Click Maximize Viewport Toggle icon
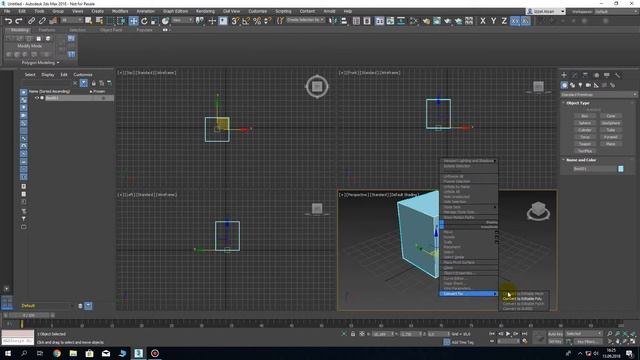 (x=633, y=341)
